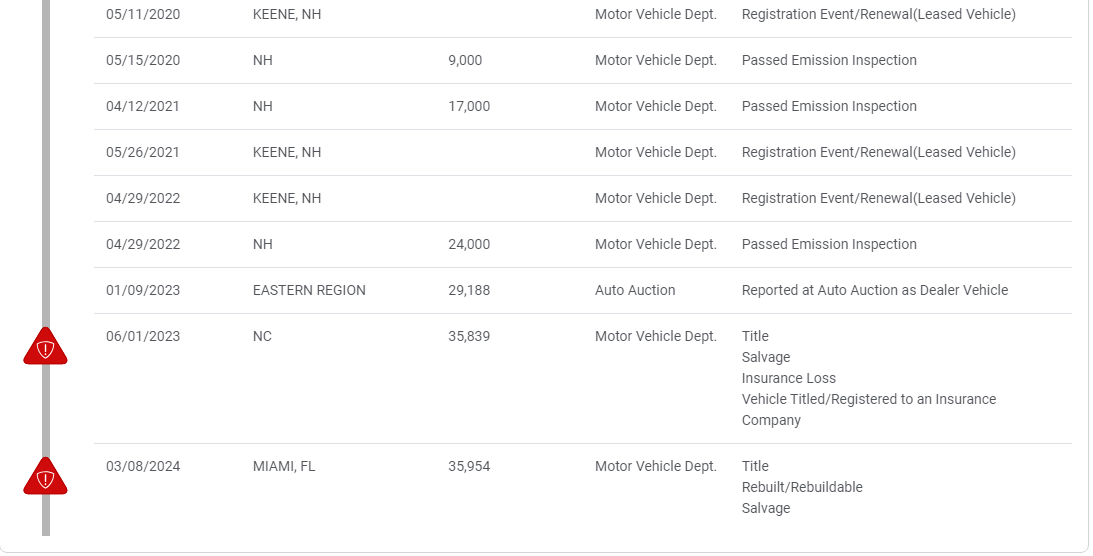Click red warning icon beside 06/01/2023 entry
1093x556 pixels.
(x=45, y=347)
